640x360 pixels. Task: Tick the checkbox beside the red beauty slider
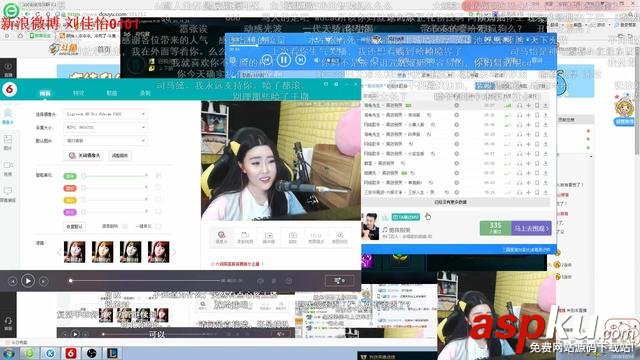(x=158, y=188)
